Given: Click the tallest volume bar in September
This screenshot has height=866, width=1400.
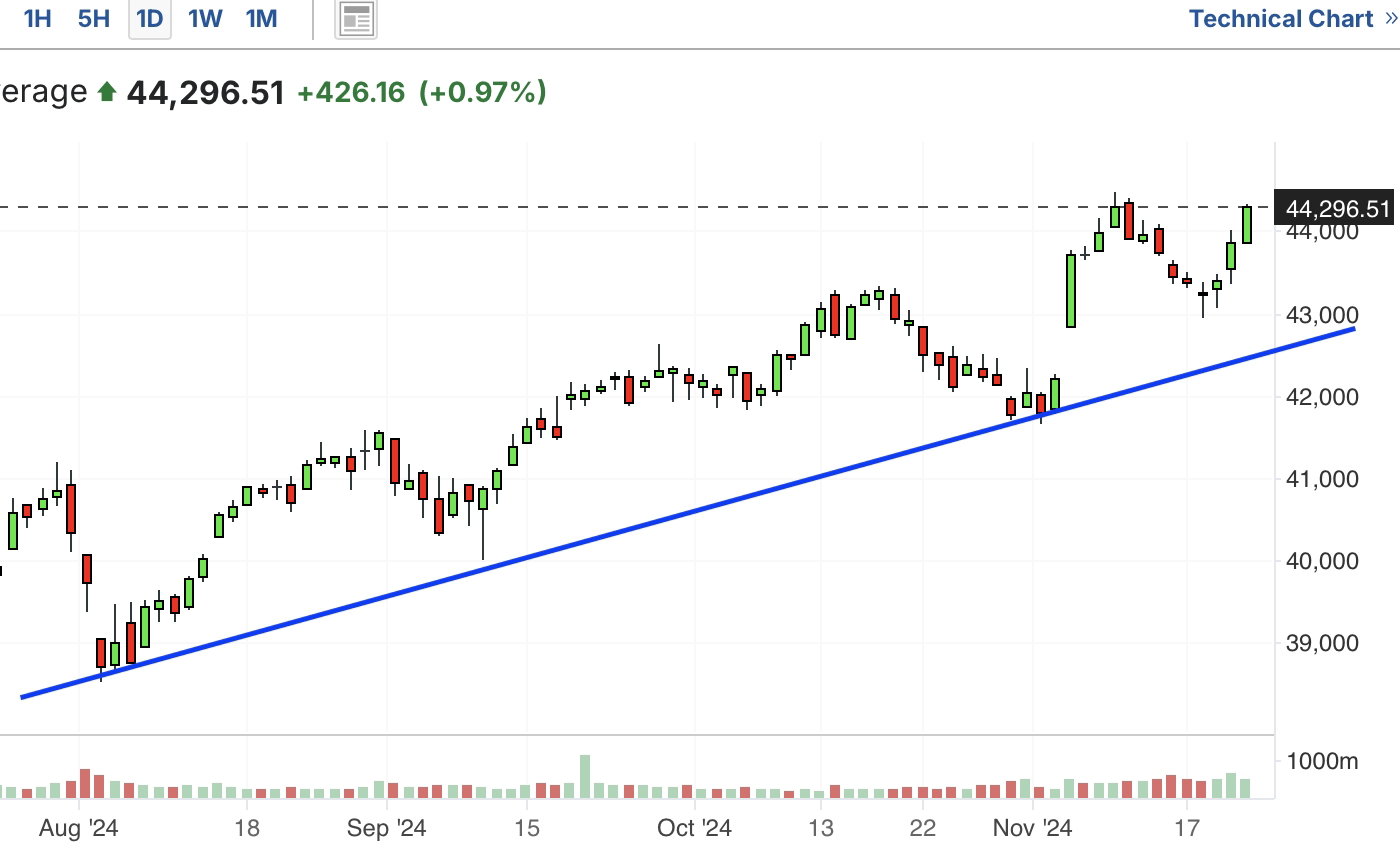Looking at the screenshot, I should (x=585, y=777).
